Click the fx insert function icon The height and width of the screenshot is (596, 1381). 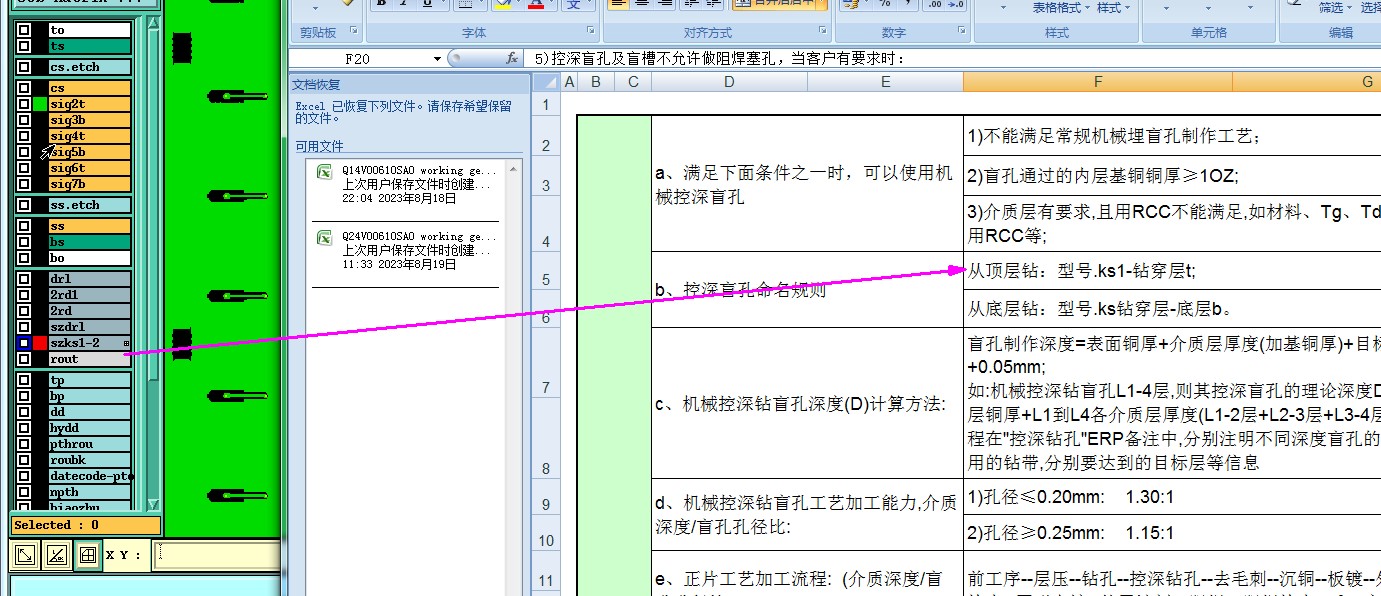pyautogui.click(x=512, y=59)
